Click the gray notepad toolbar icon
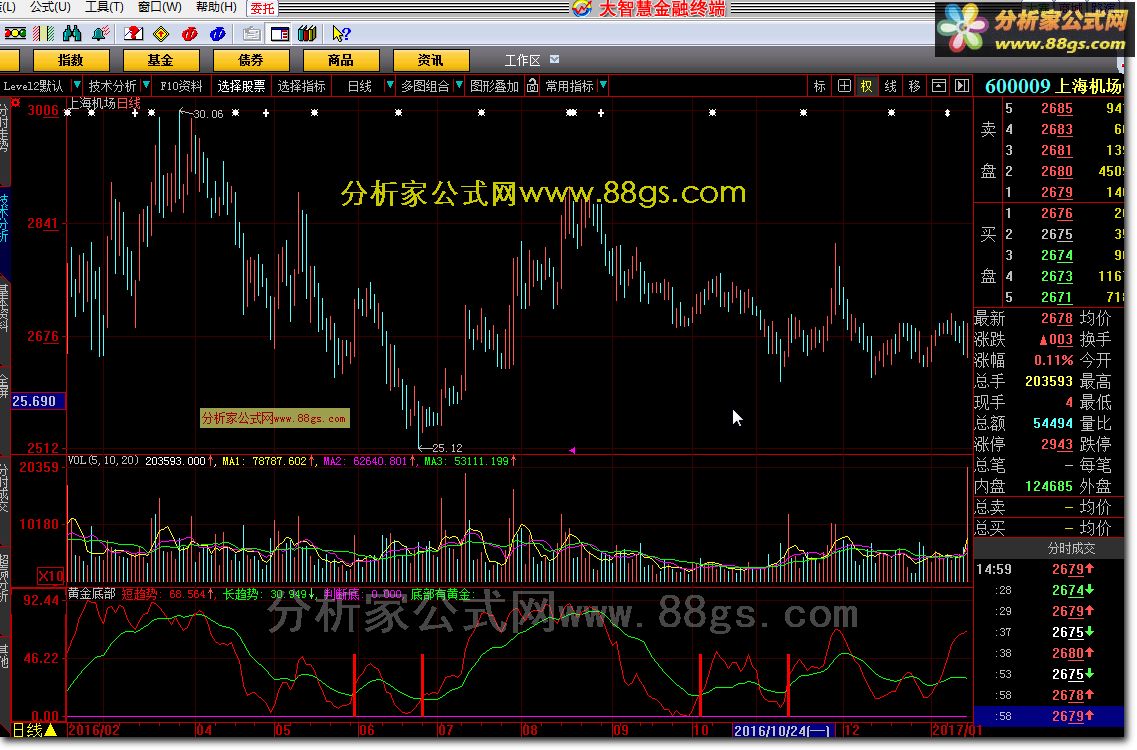 tap(252, 33)
